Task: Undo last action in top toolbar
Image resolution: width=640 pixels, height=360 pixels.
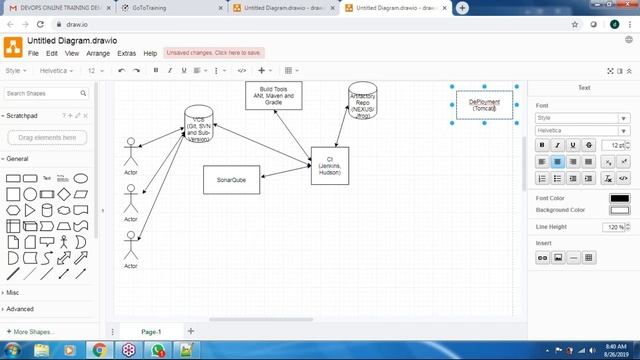Action: (x=121, y=71)
